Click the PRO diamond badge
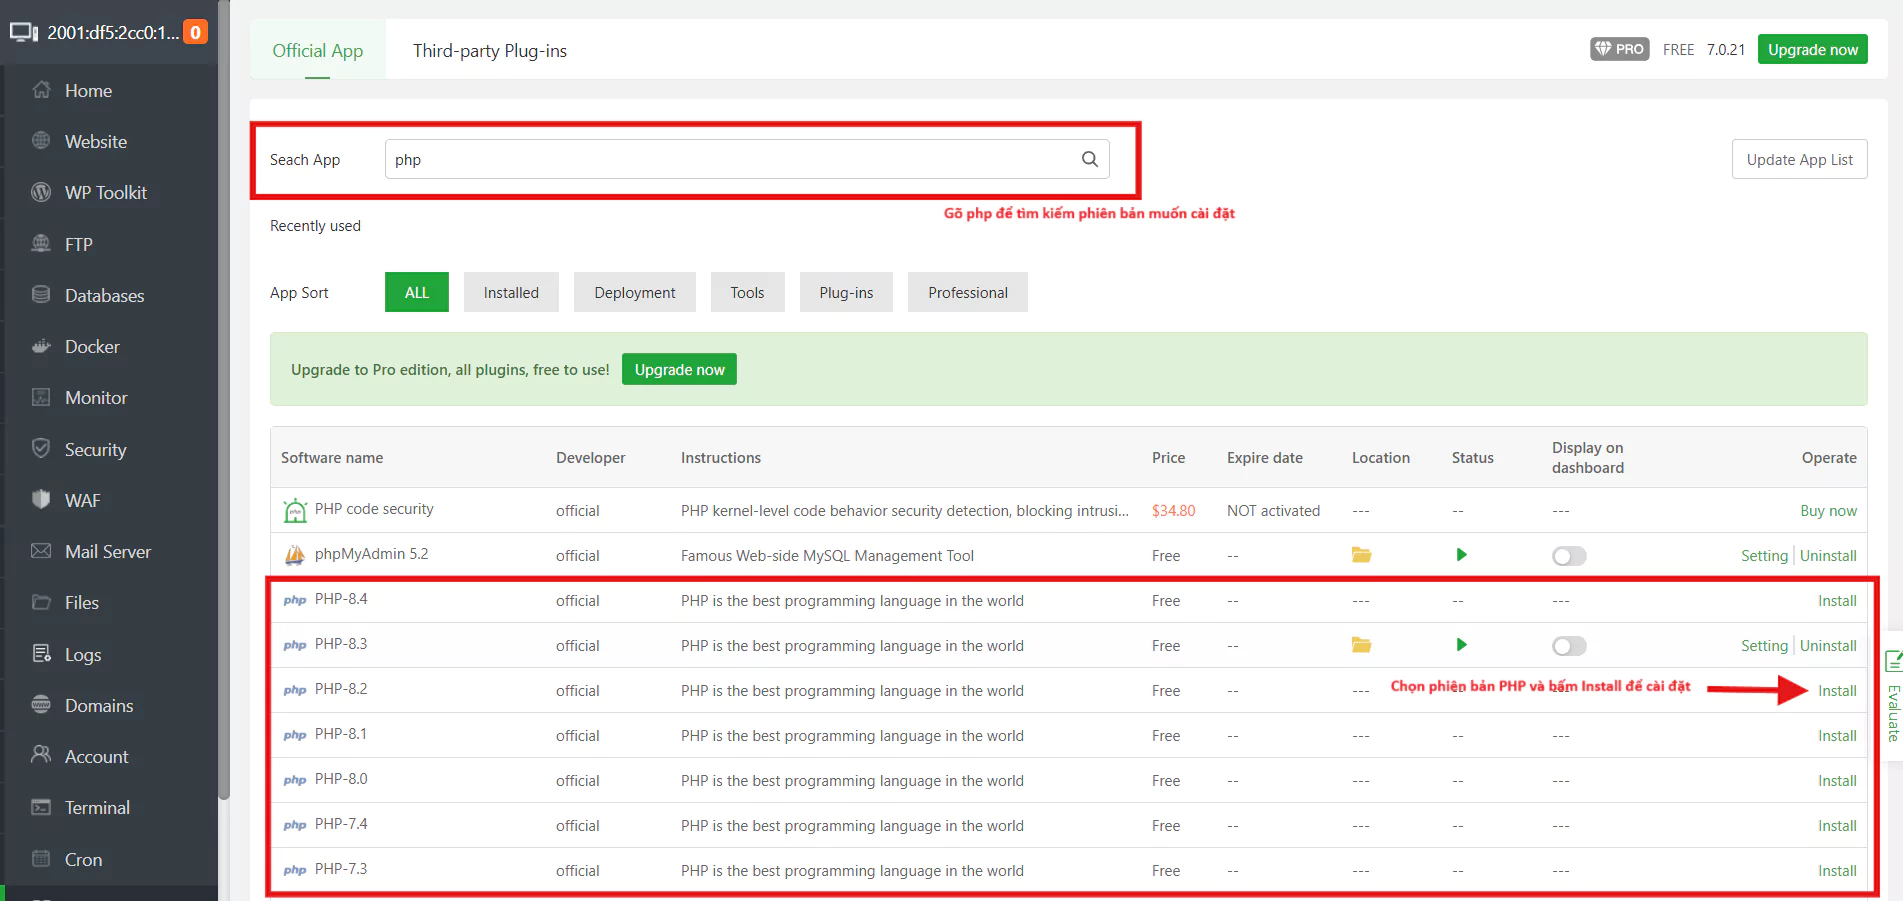This screenshot has width=1903, height=901. coord(1619,49)
